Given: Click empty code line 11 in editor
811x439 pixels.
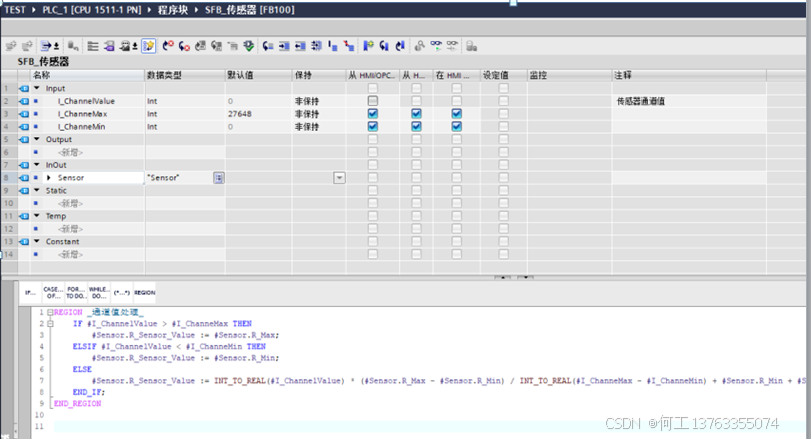Looking at the screenshot, I should point(429,427).
